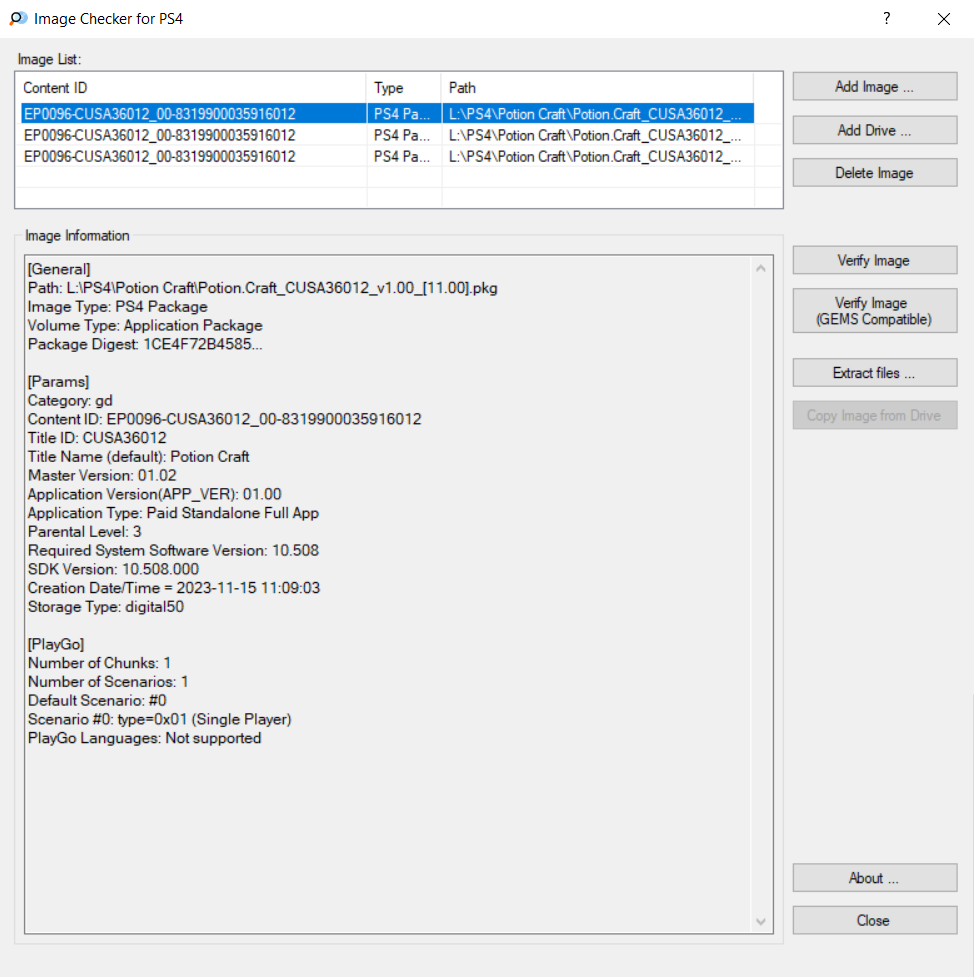The width and height of the screenshot is (974, 977).
Task: Click the Path column header
Action: click(x=596, y=88)
